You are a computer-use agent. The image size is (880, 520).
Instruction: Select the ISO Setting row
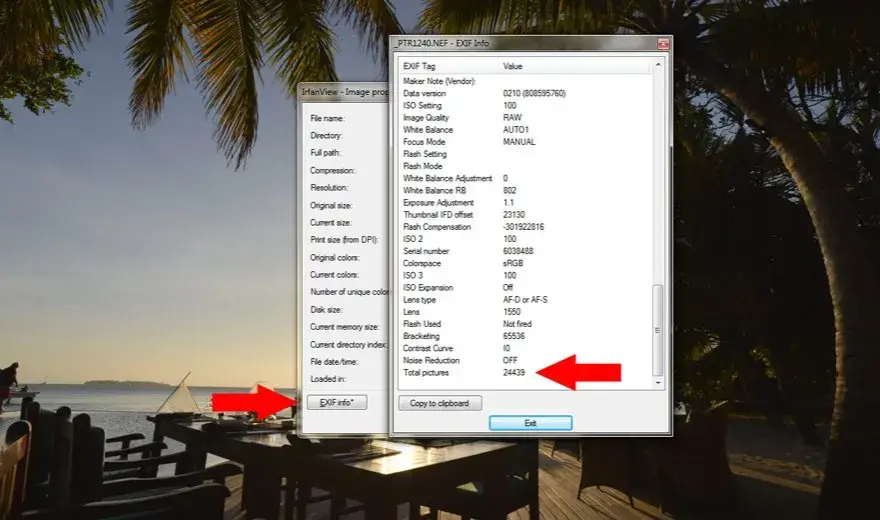click(526, 105)
